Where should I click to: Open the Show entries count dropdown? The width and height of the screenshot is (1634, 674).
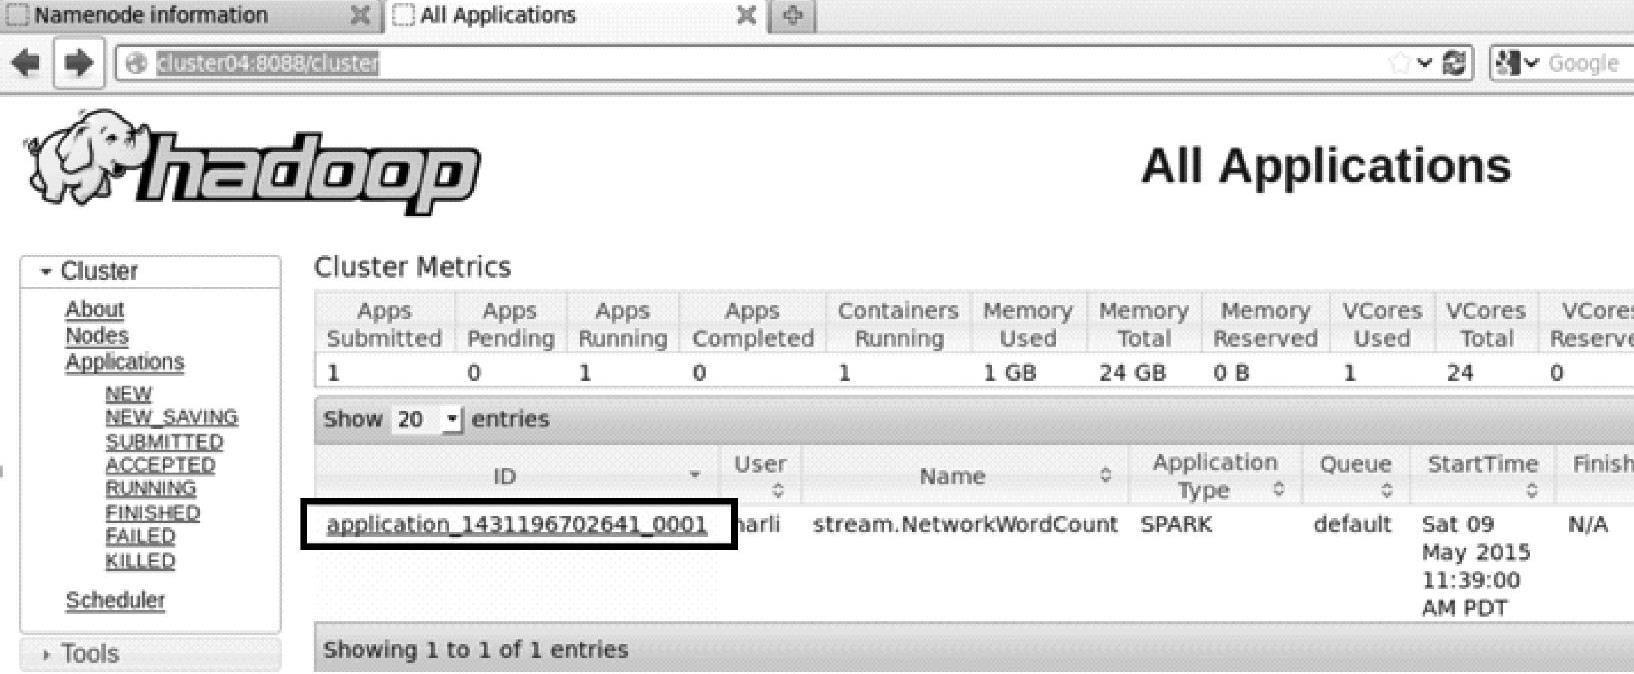[427, 419]
